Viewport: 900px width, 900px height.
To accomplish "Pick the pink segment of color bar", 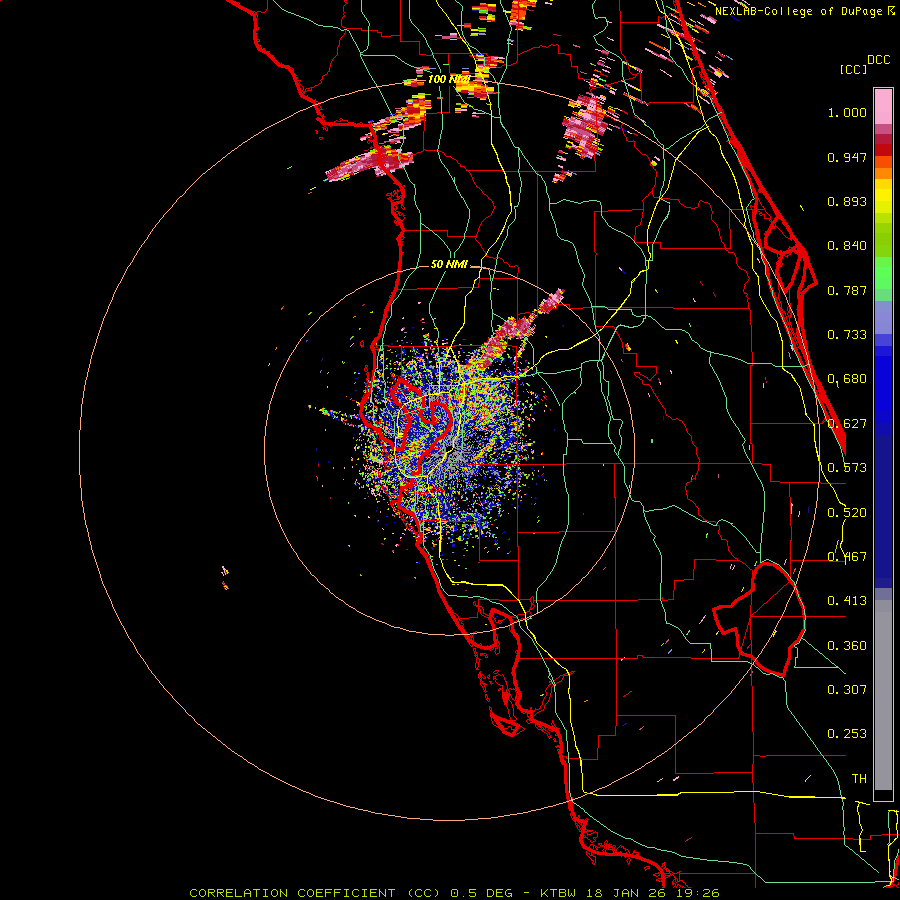I will pos(883,107).
